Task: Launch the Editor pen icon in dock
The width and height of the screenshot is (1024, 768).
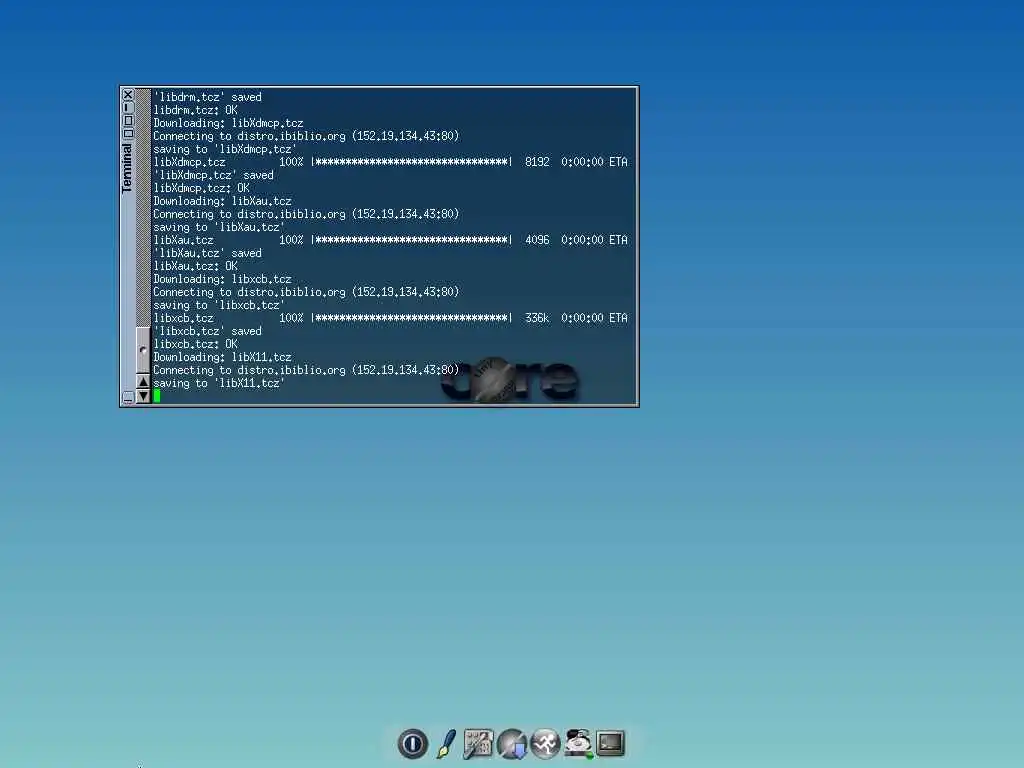Action: coord(446,743)
